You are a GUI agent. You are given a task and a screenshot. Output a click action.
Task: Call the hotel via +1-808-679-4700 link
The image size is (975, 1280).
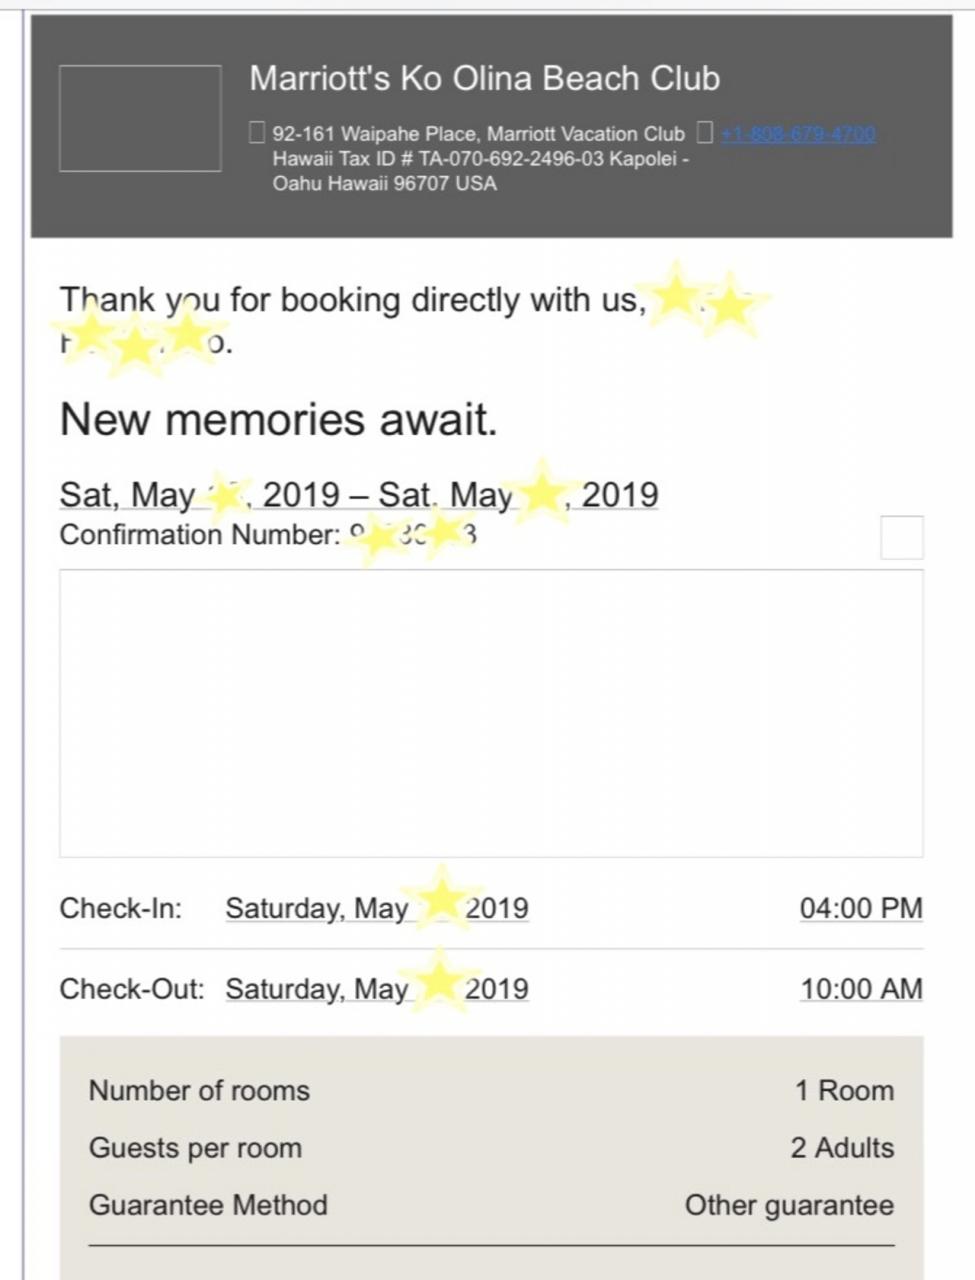pos(798,133)
